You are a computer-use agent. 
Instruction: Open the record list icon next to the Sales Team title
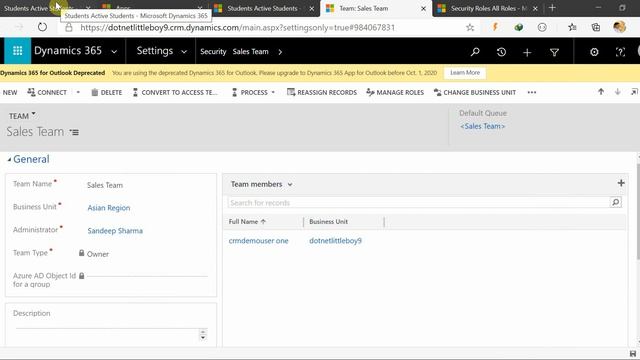pyautogui.click(x=74, y=132)
